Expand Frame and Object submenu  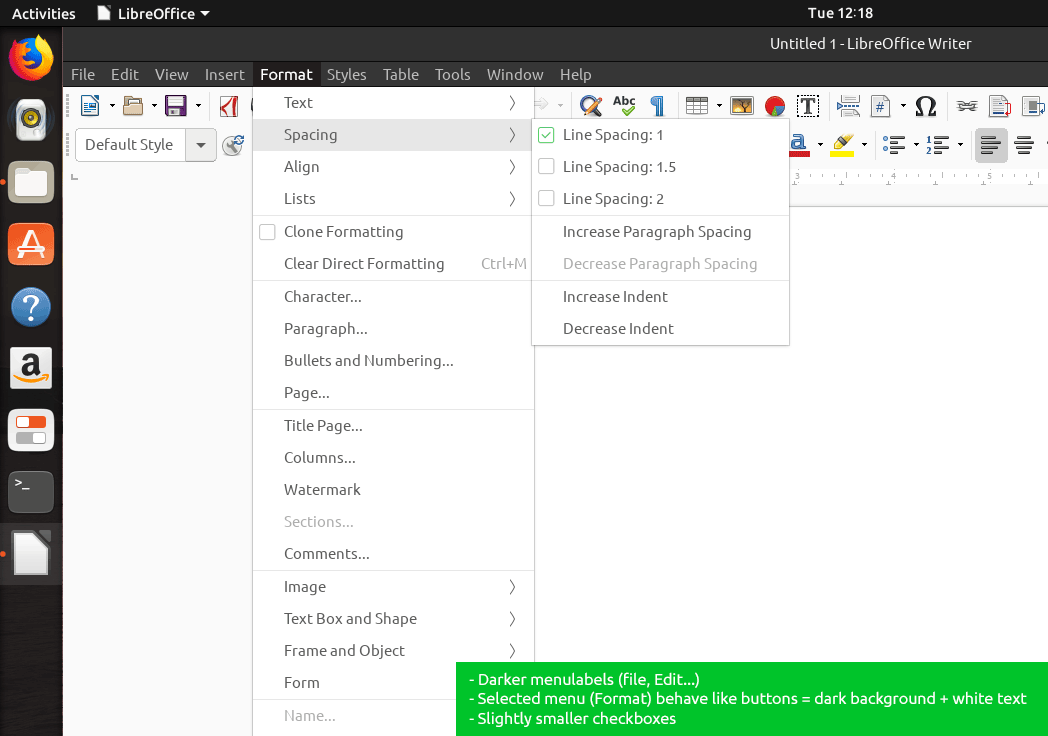tap(393, 651)
